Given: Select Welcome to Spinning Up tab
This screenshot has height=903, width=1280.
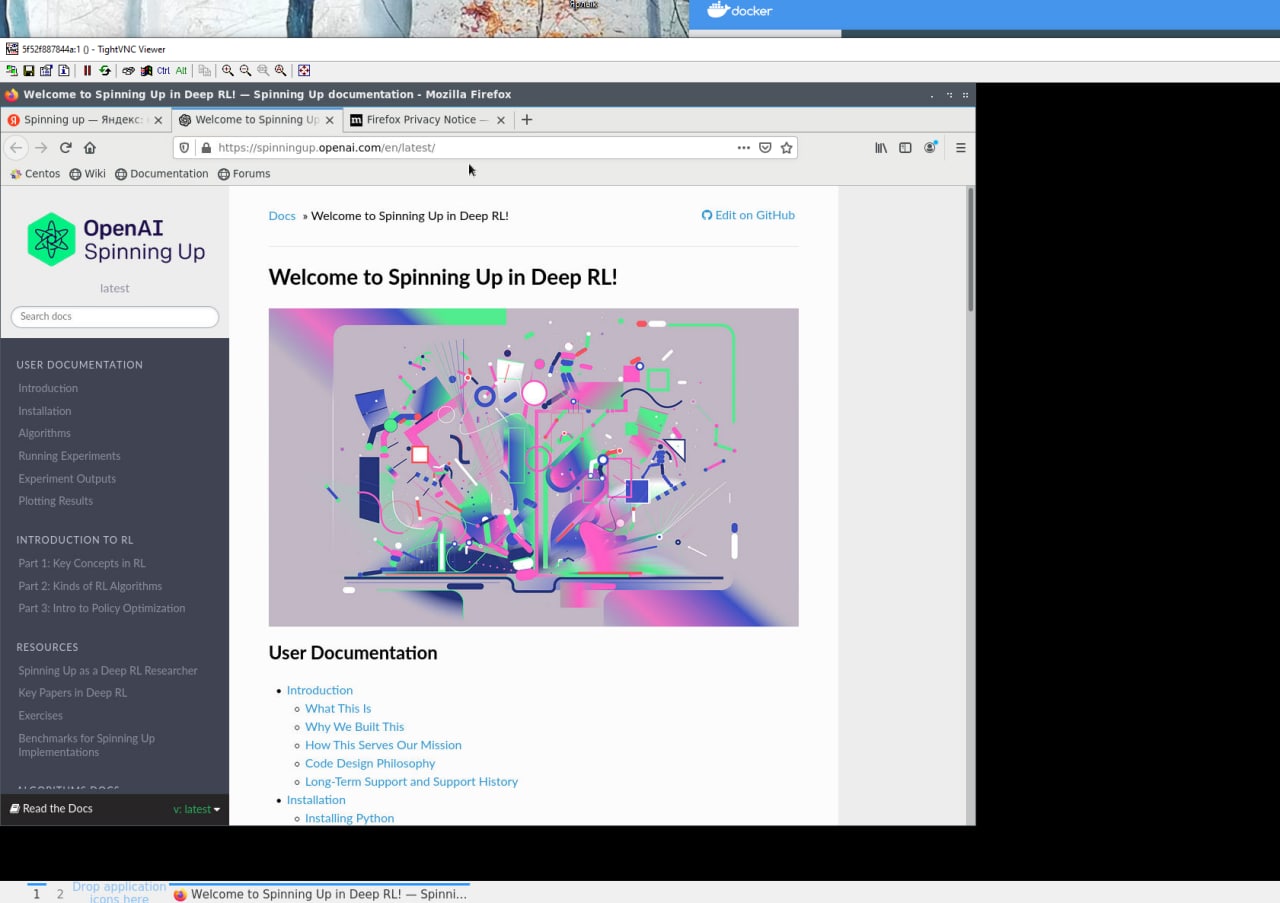Looking at the screenshot, I should (256, 119).
